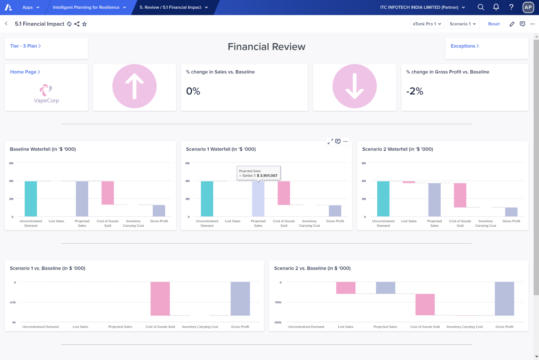539x360 pixels.
Task: Open Scenario 1 Waterfall card options menu
Action: tap(345, 141)
